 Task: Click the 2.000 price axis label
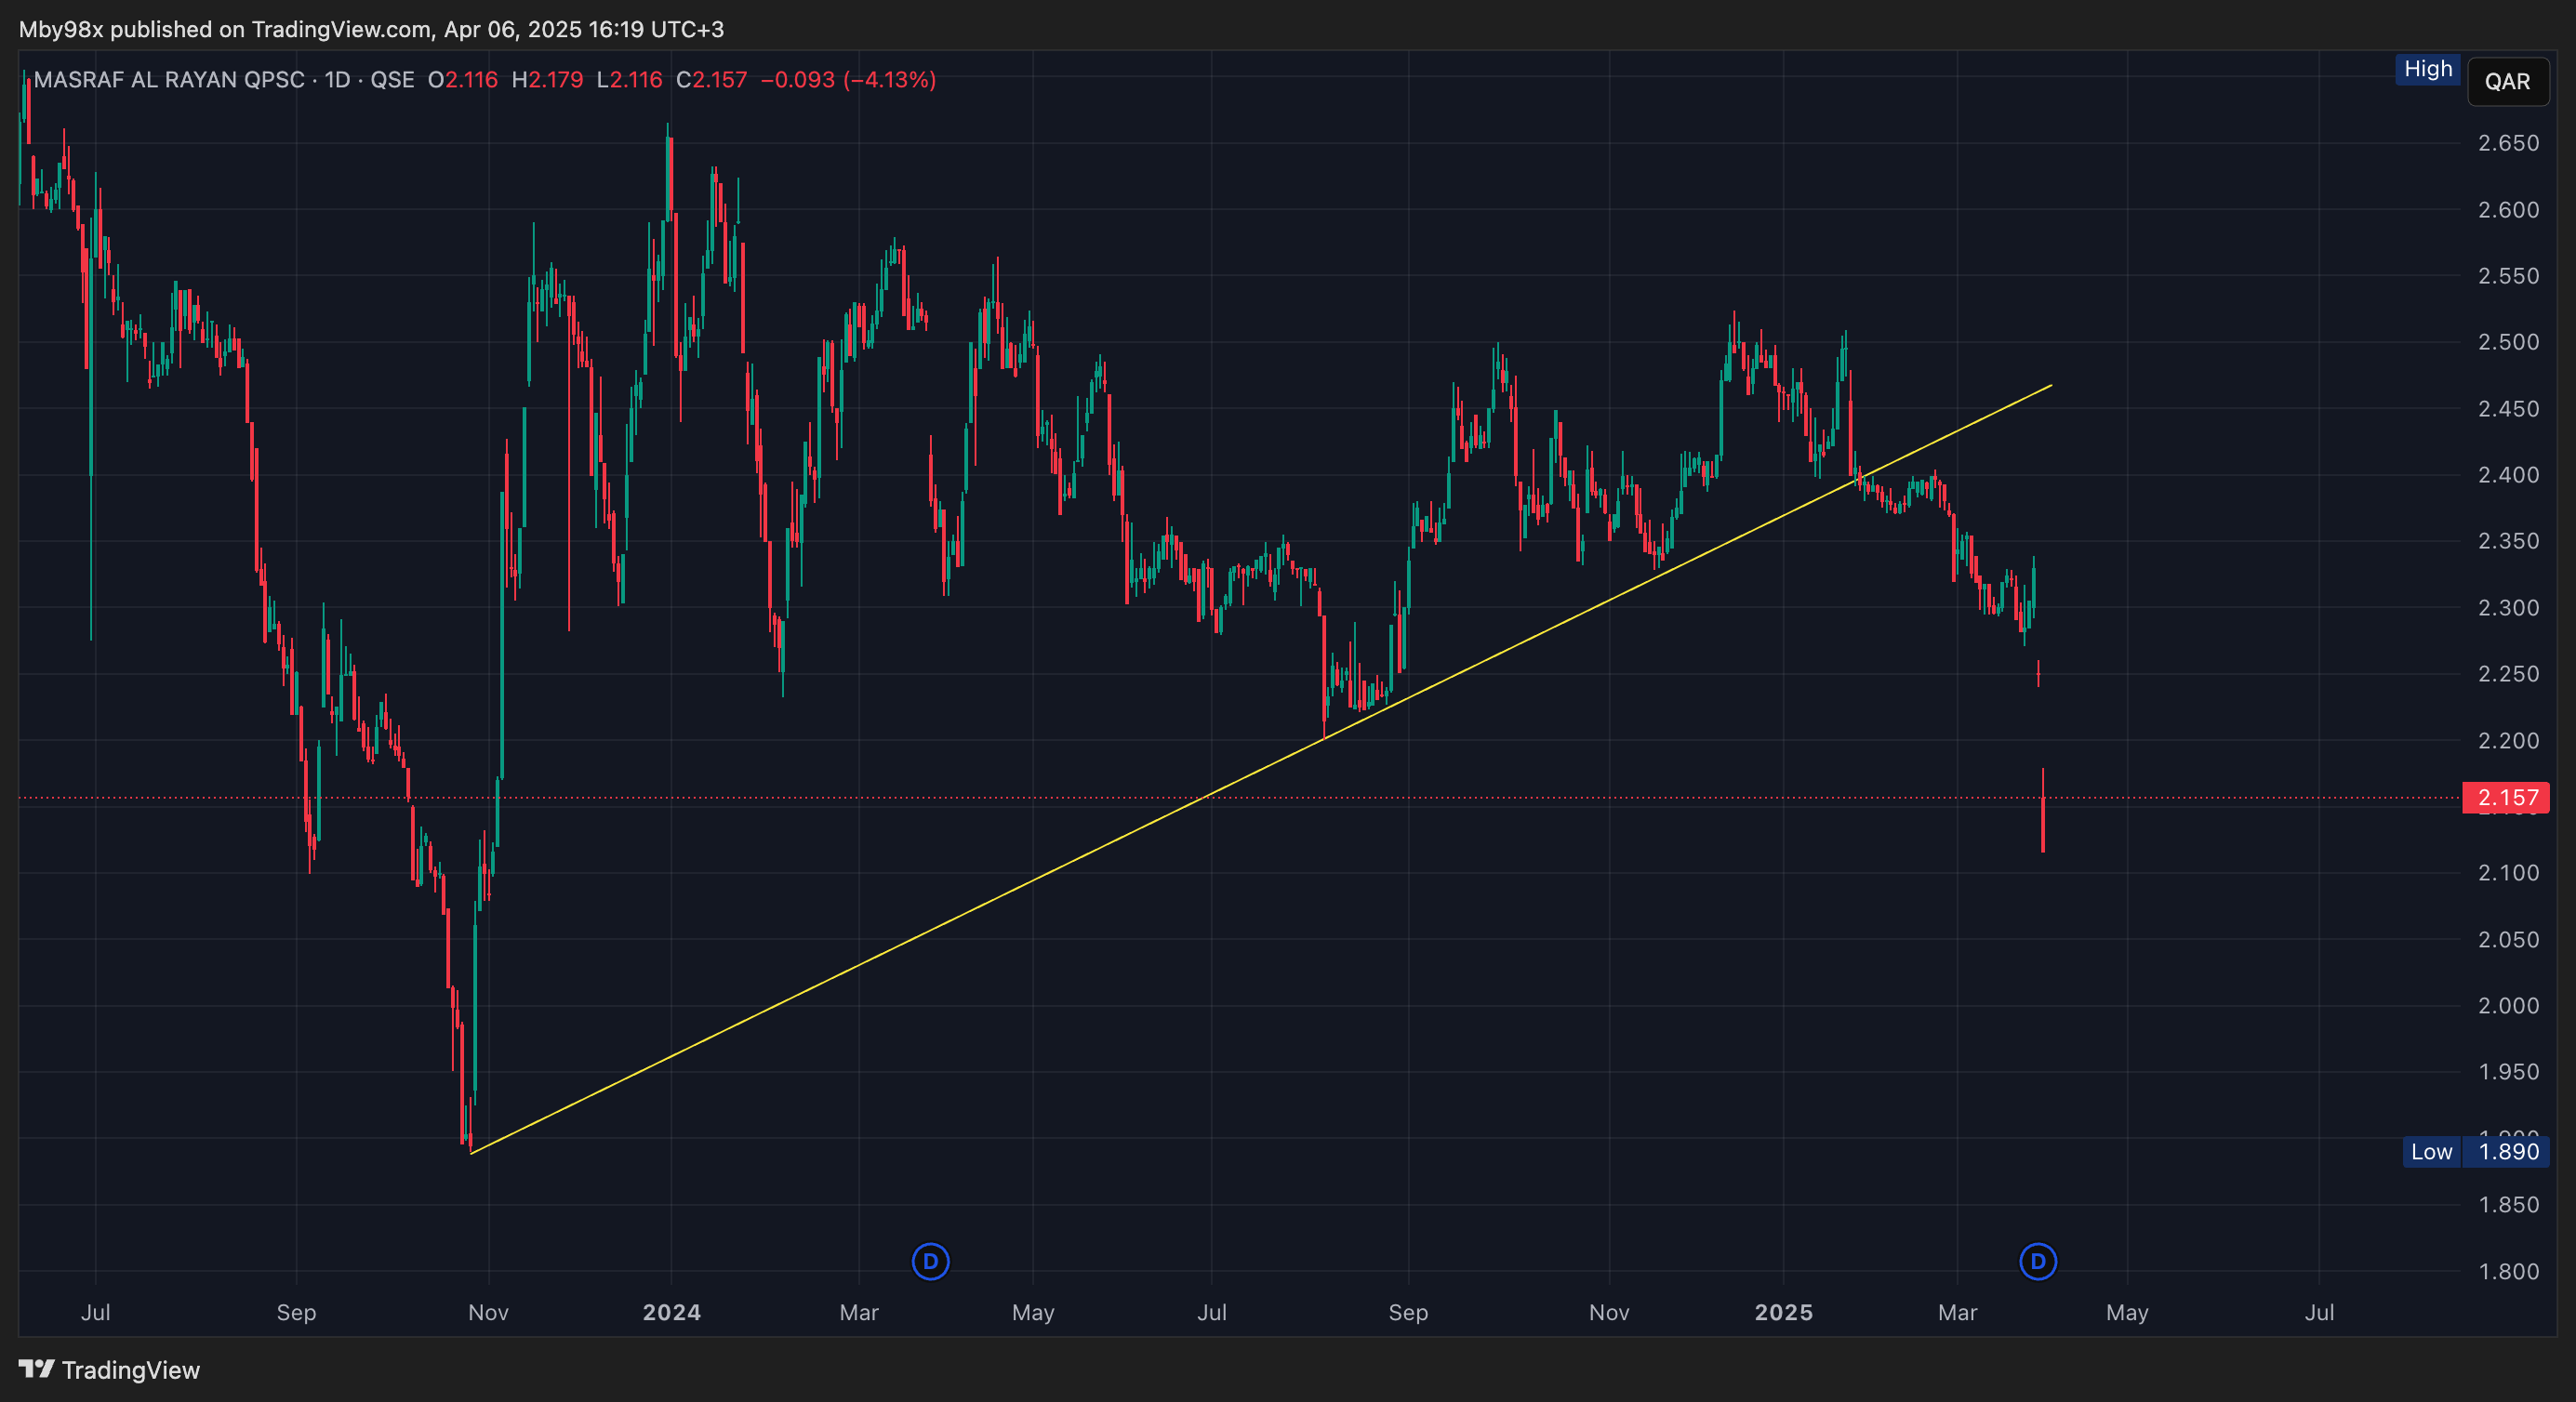coord(2508,1006)
